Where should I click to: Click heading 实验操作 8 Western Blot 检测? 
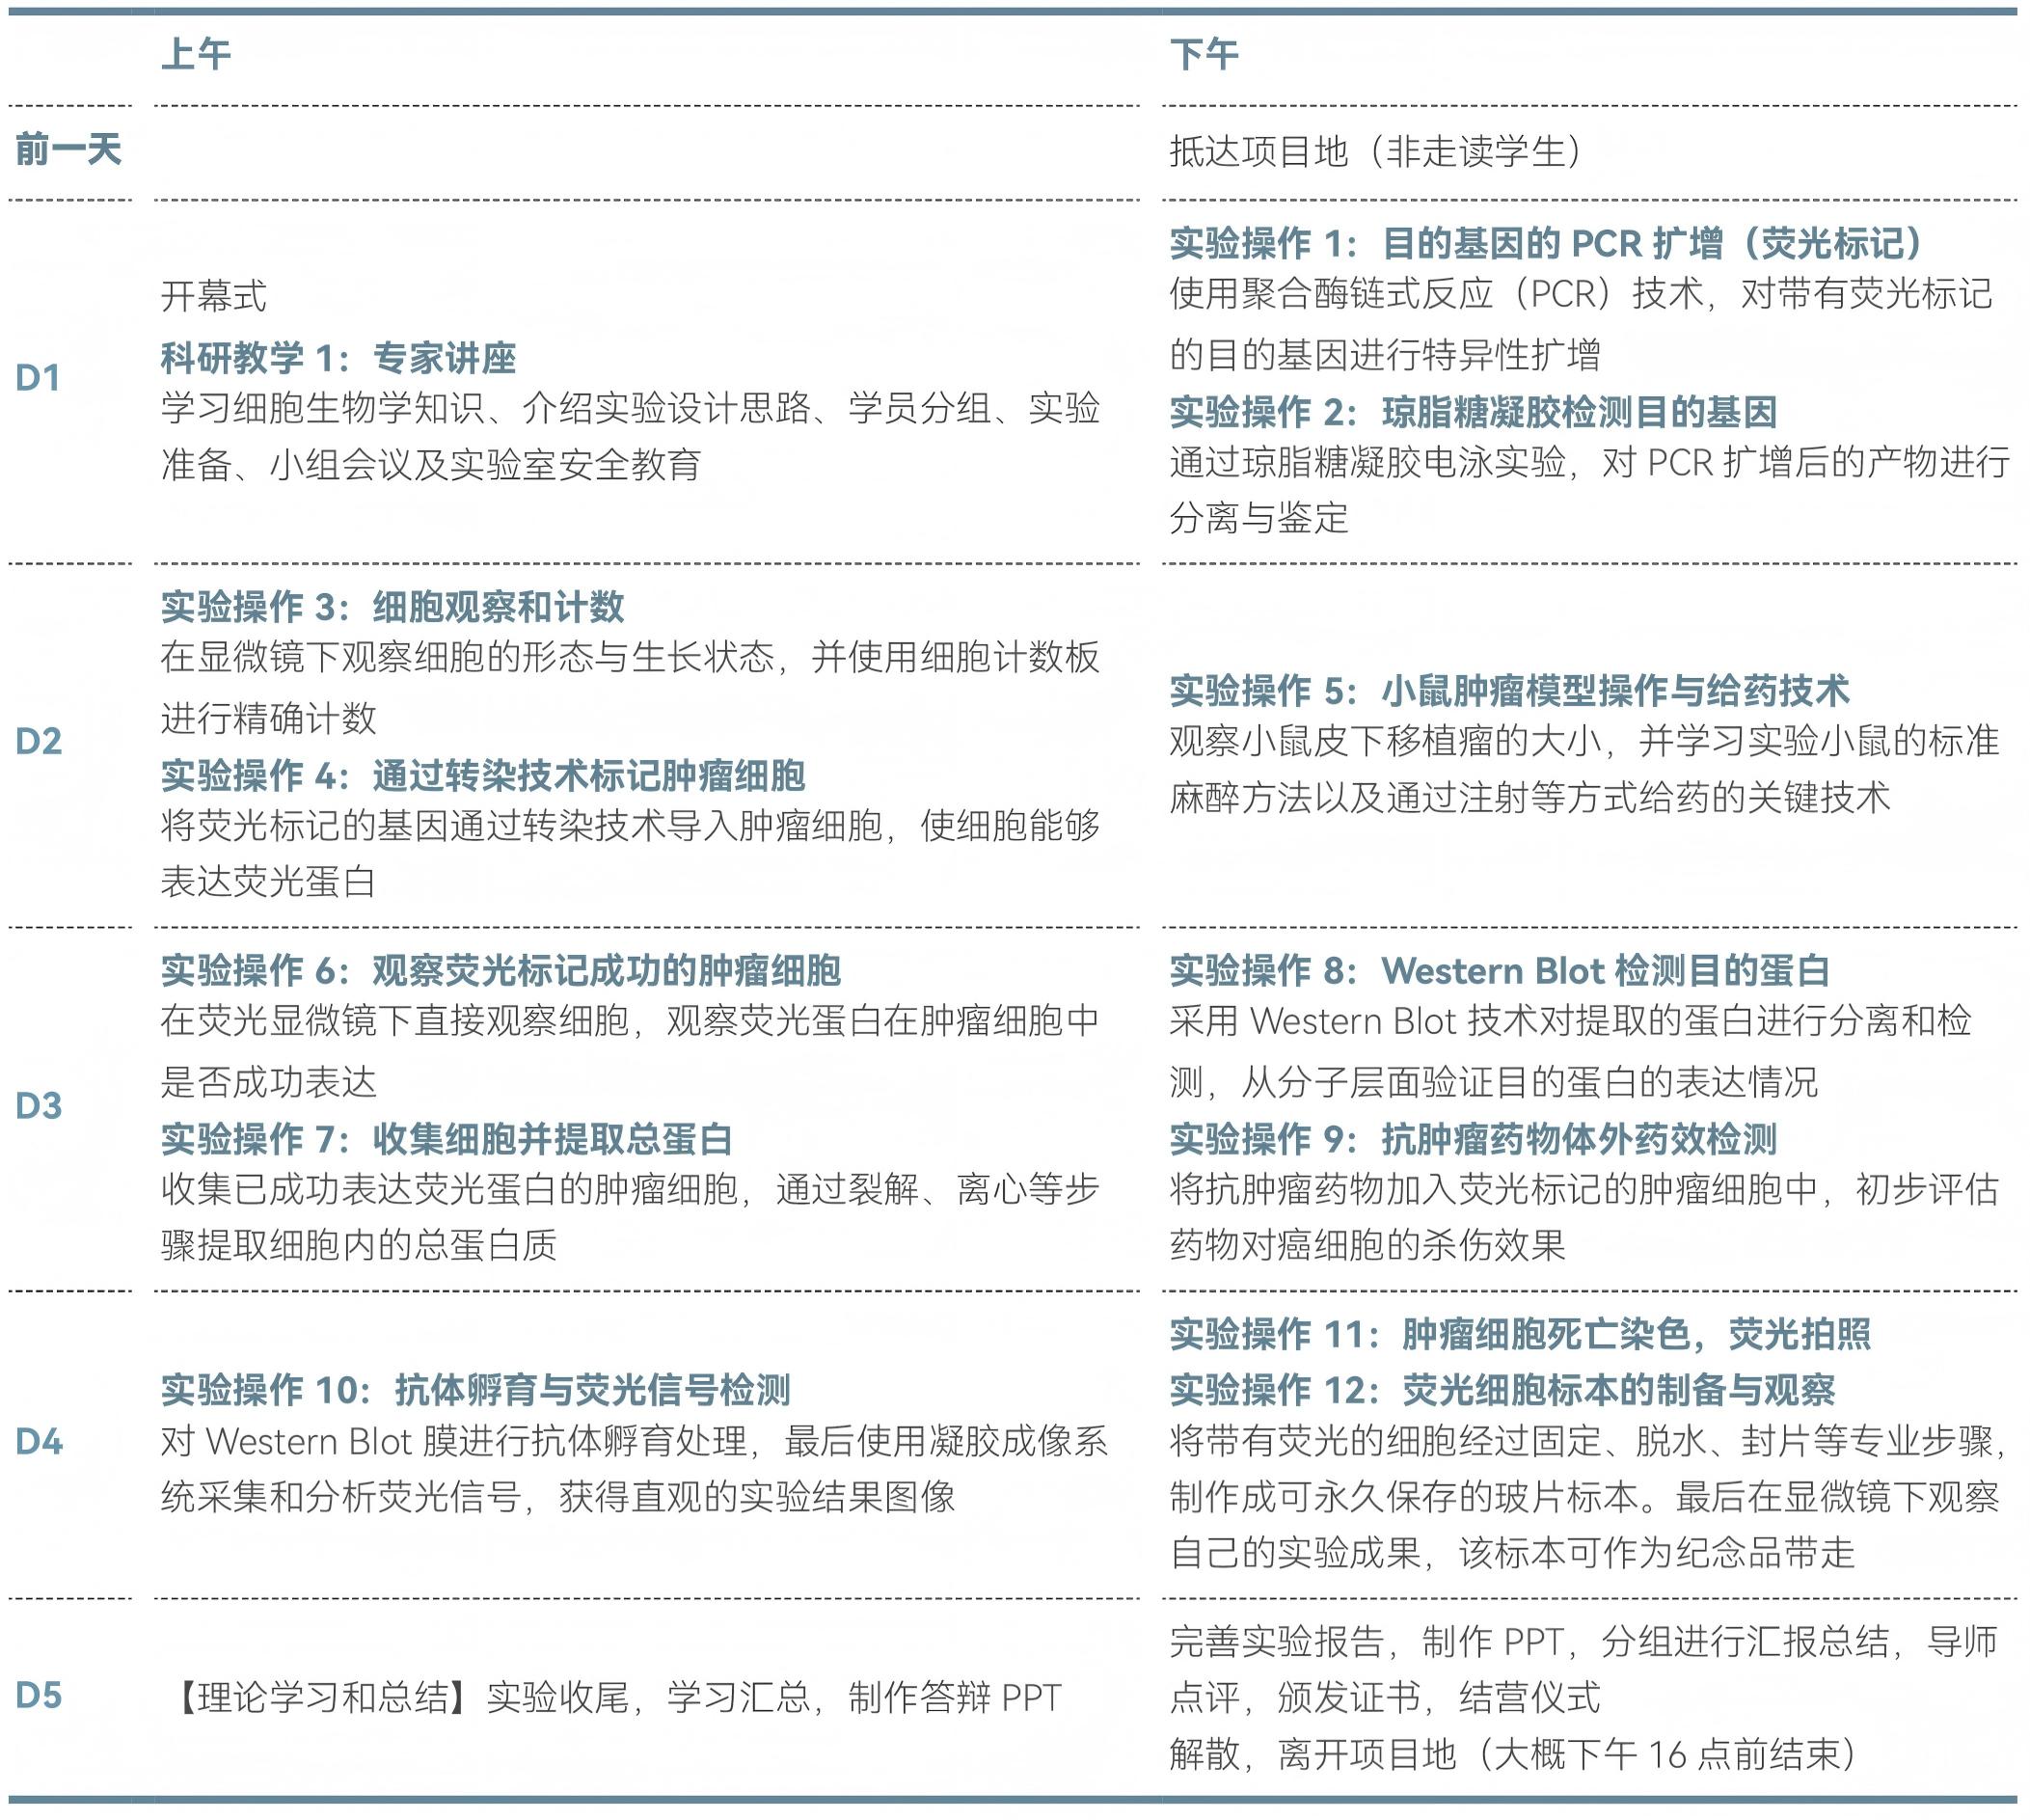click(x=1499, y=971)
